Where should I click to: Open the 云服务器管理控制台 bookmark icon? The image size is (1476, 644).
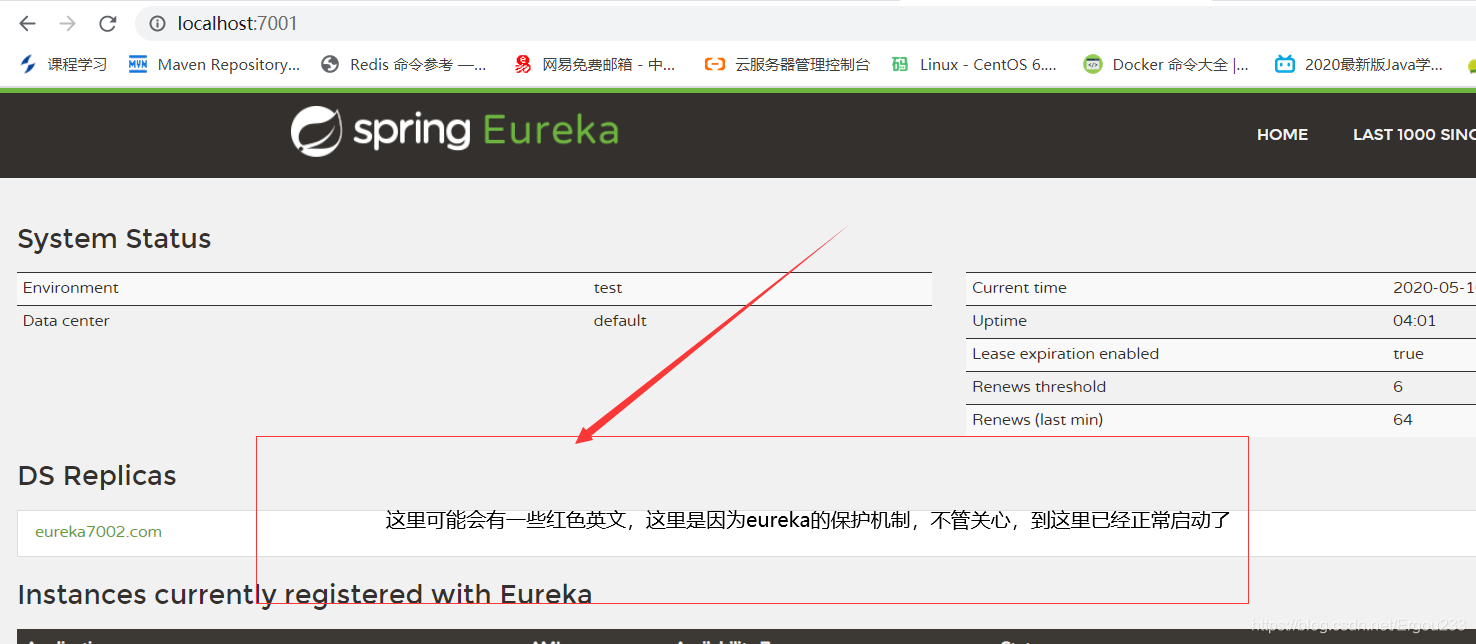click(x=713, y=63)
